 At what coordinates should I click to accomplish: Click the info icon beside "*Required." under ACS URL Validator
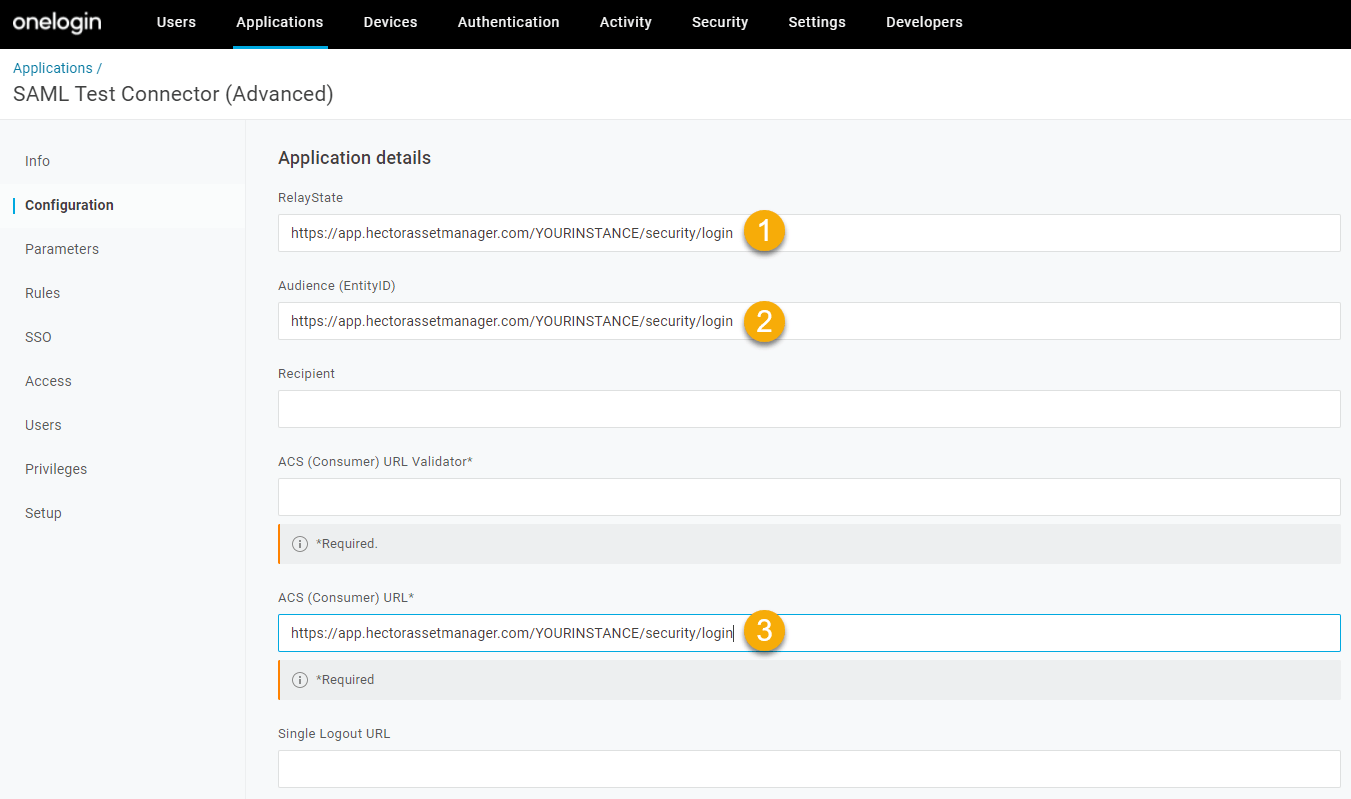pyautogui.click(x=300, y=543)
